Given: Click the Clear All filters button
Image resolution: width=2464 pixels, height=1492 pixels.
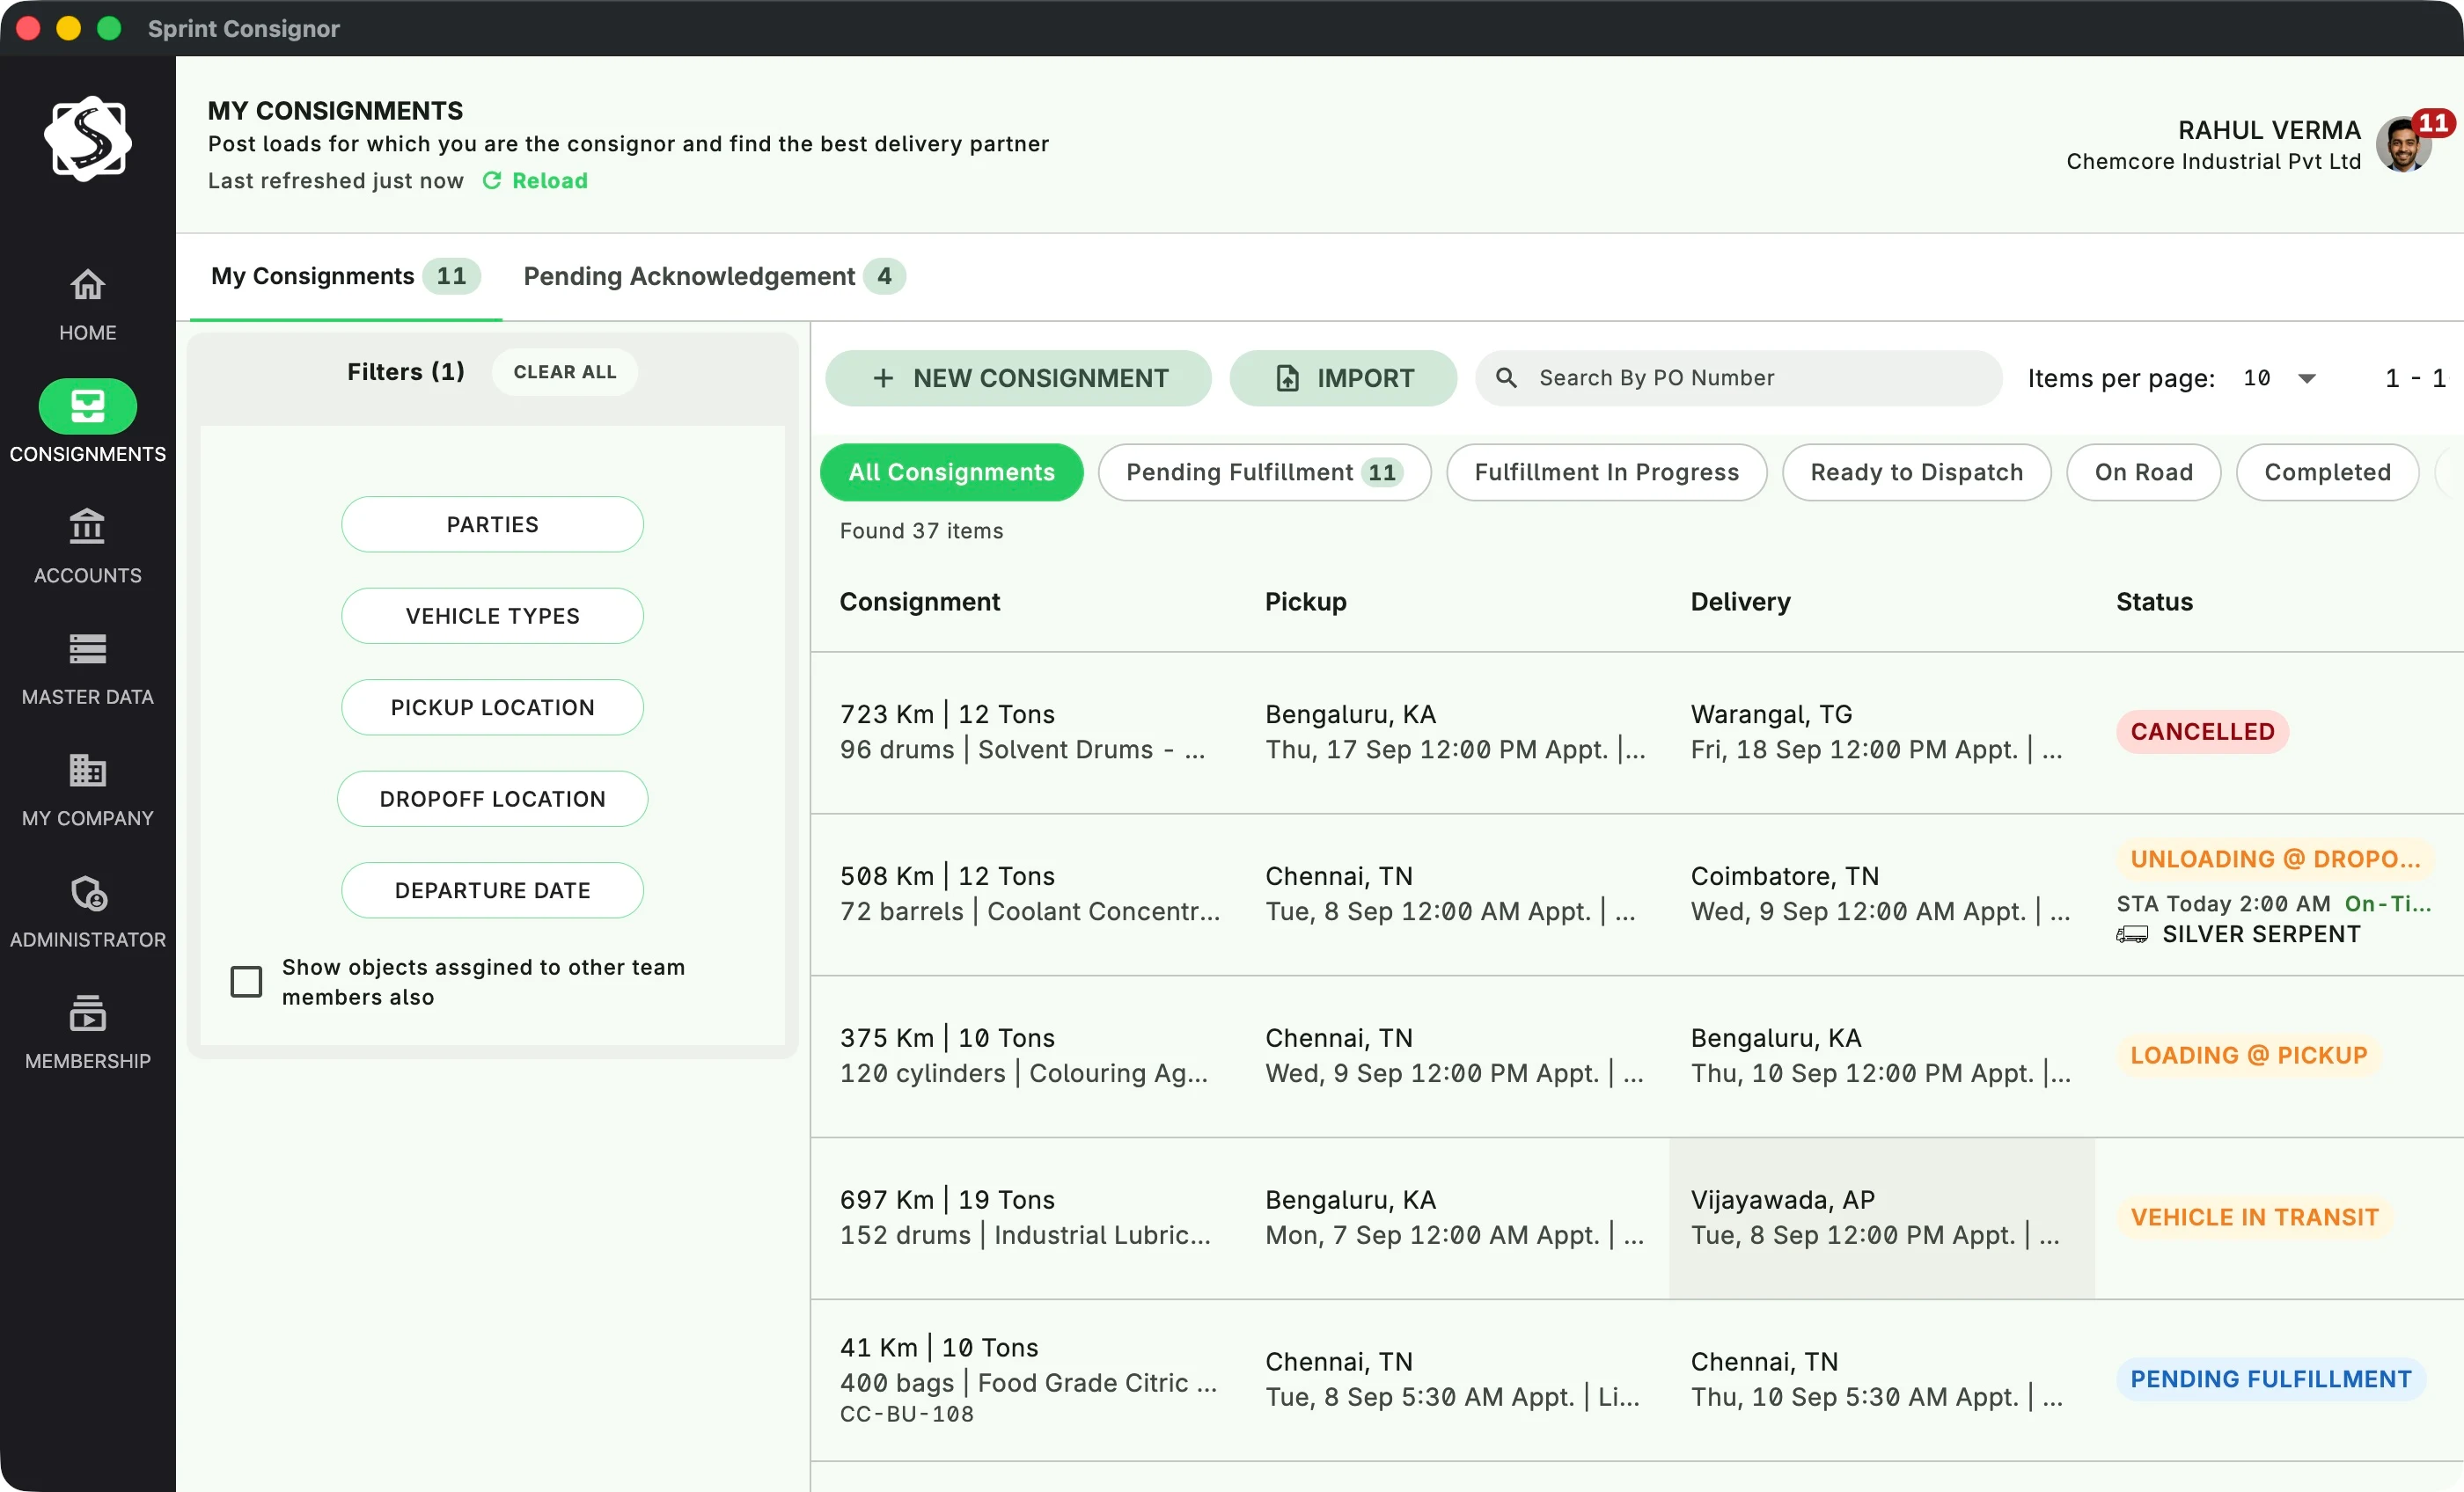Looking at the screenshot, I should point(564,372).
